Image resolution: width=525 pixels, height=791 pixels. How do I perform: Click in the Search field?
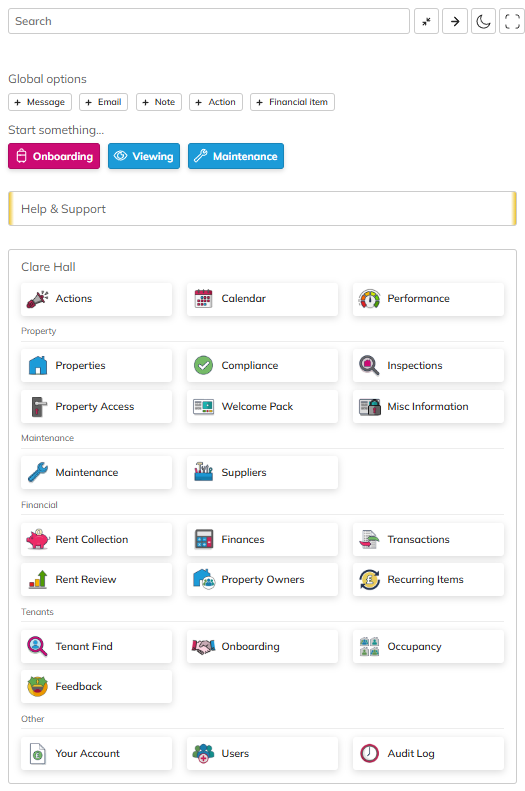click(209, 21)
